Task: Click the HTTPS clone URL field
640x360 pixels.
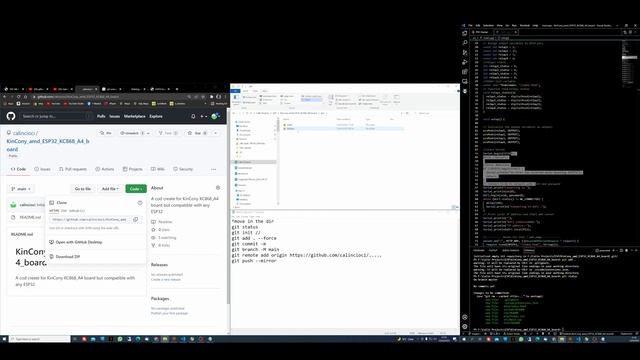Action: (90, 220)
